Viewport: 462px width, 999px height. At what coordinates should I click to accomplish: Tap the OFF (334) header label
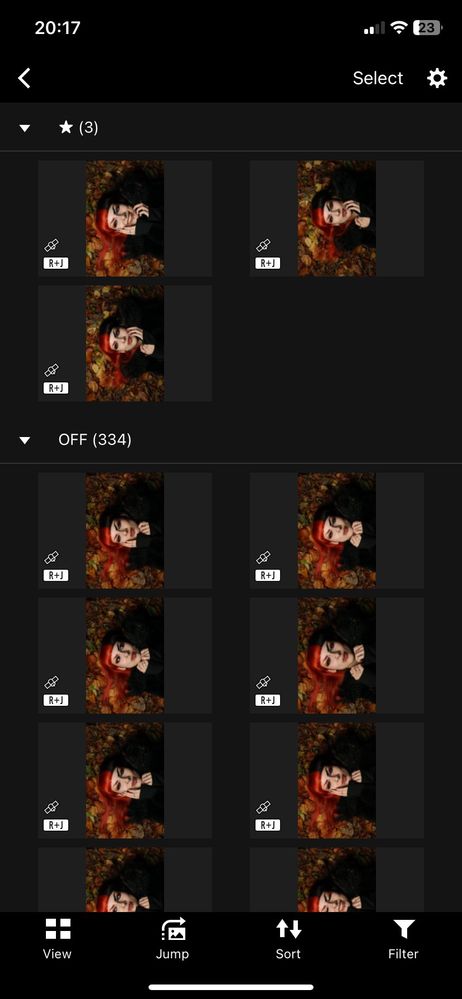coord(94,440)
